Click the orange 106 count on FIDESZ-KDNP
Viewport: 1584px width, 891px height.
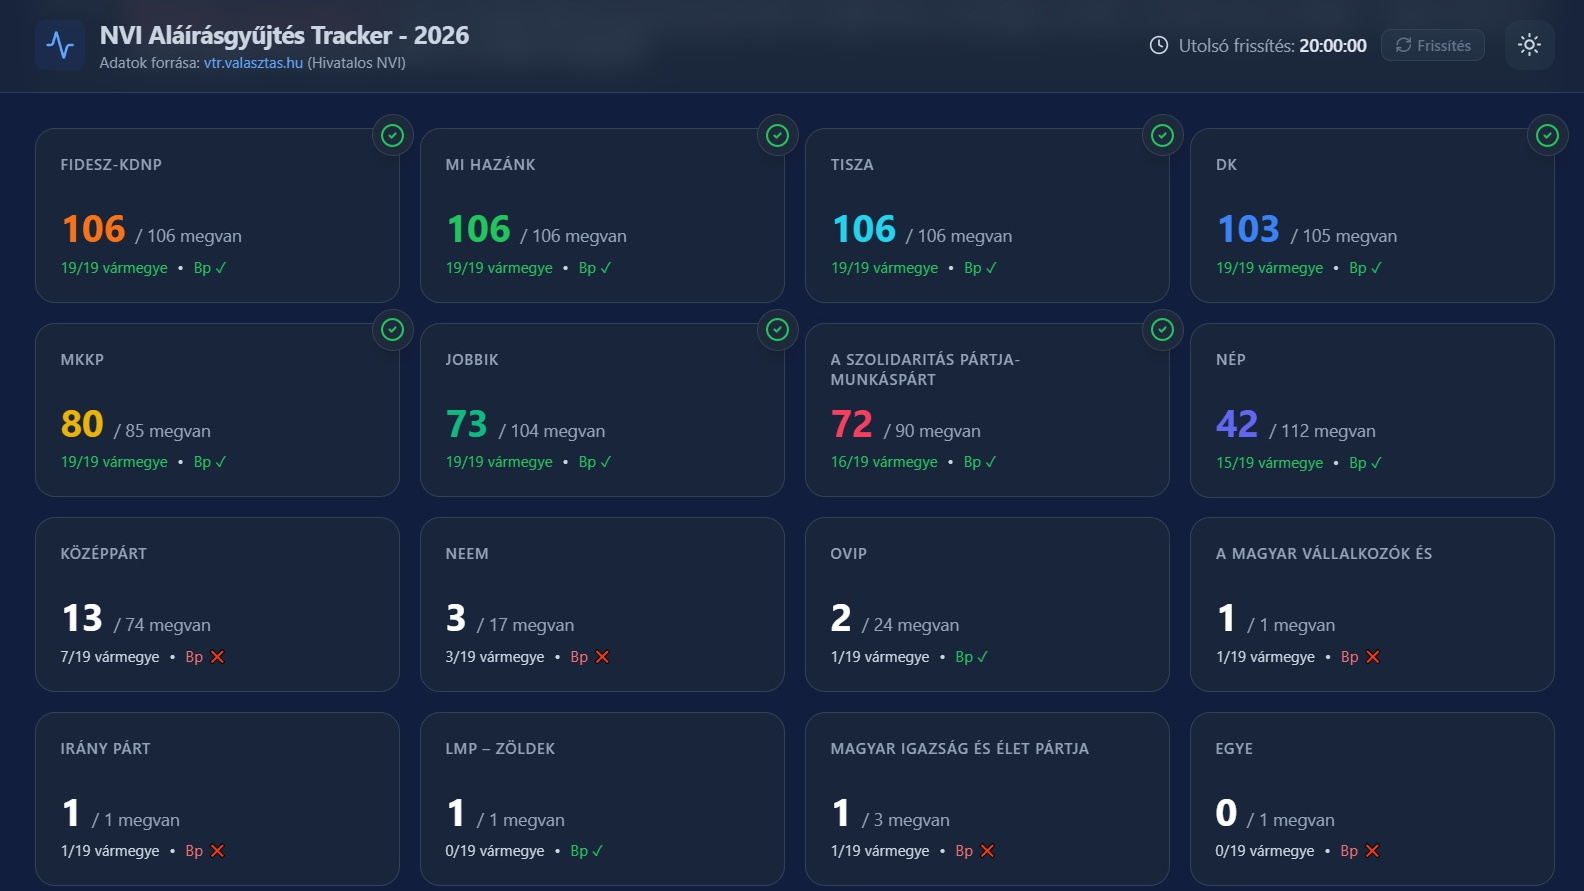click(x=94, y=230)
